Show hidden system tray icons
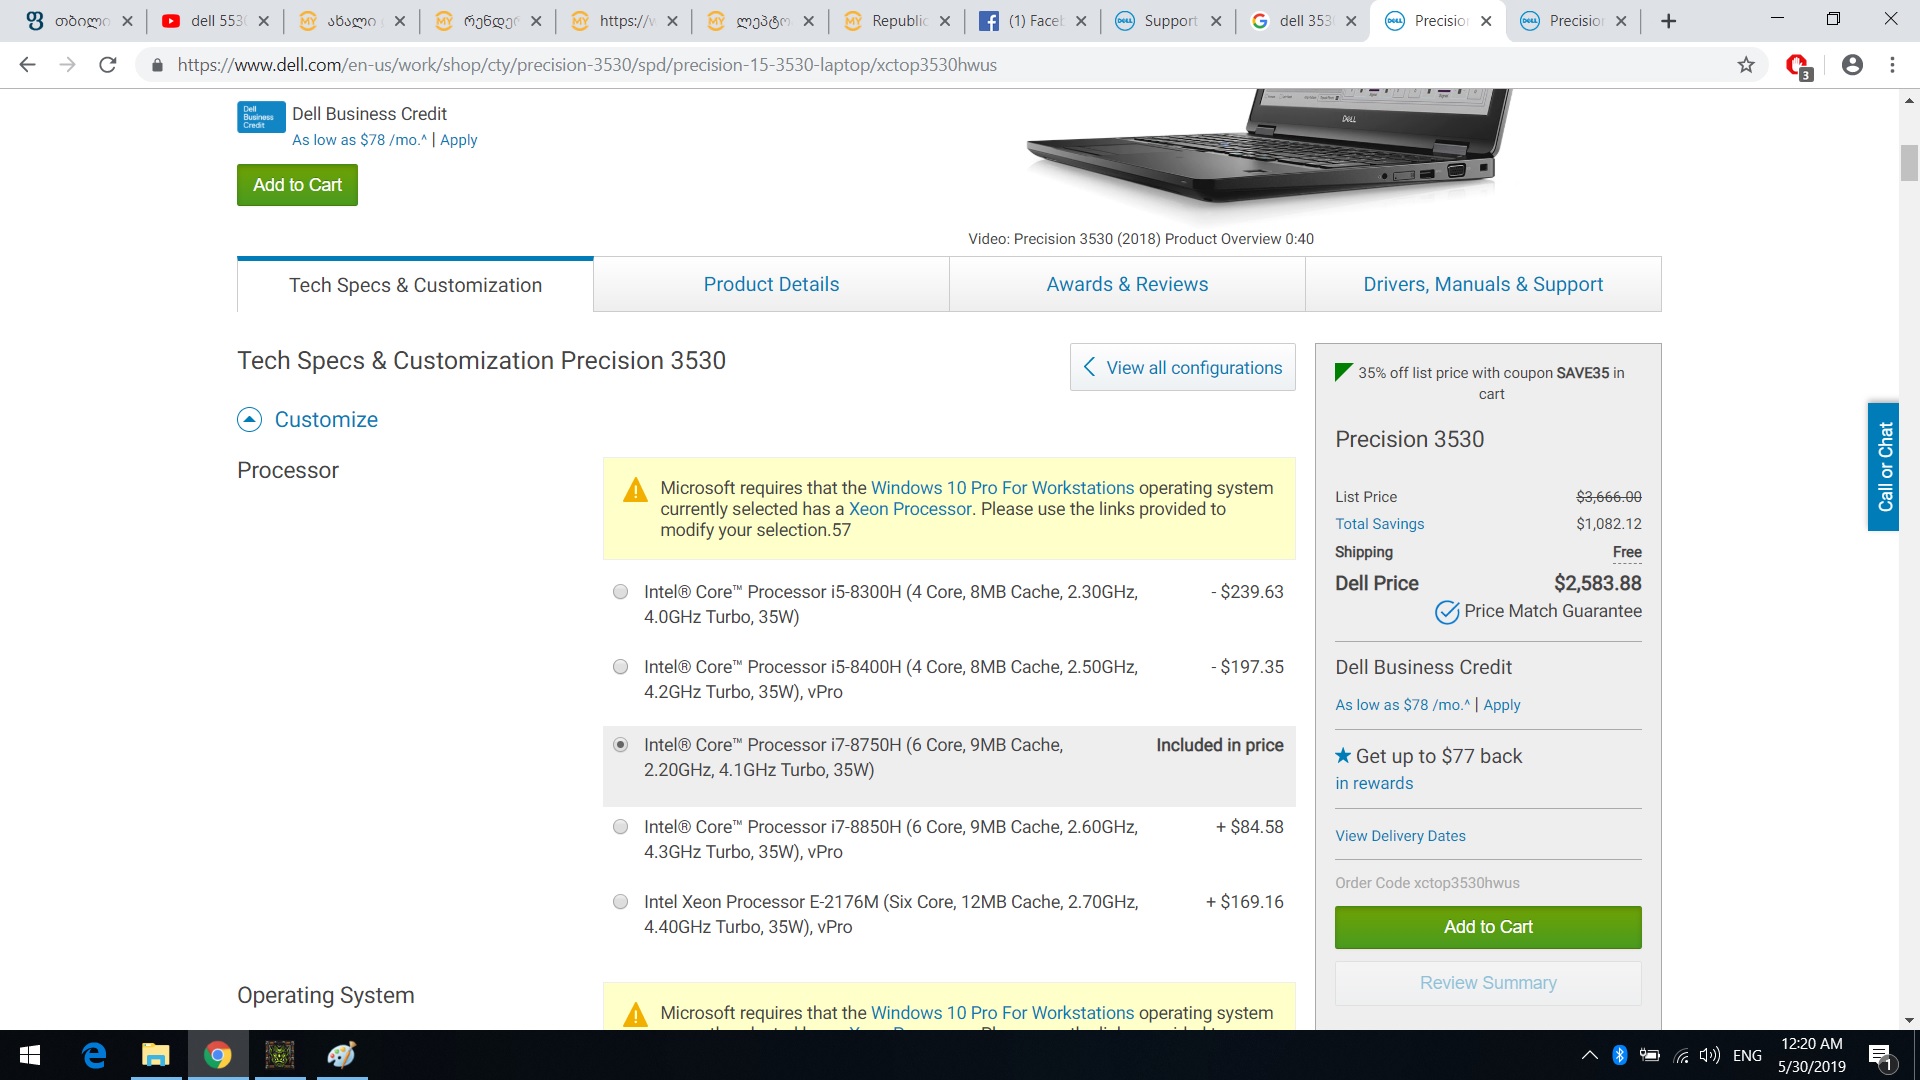Viewport: 1920px width, 1080px height. click(x=1589, y=1055)
